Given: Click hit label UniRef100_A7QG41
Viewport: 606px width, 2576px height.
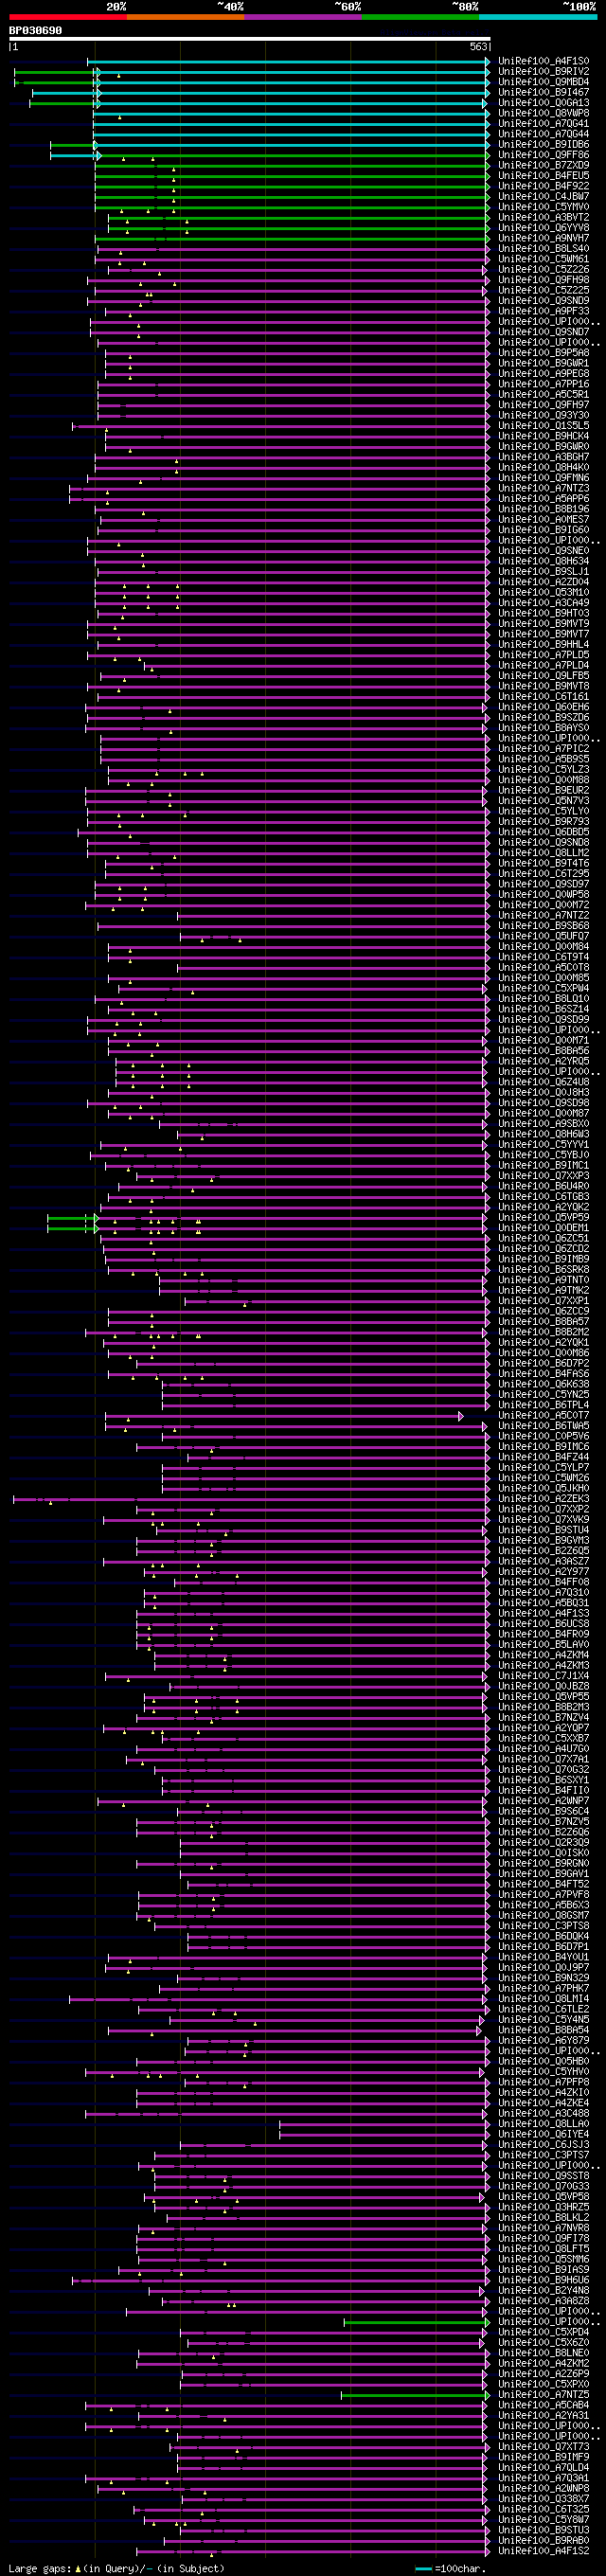Looking at the screenshot, I should [544, 123].
